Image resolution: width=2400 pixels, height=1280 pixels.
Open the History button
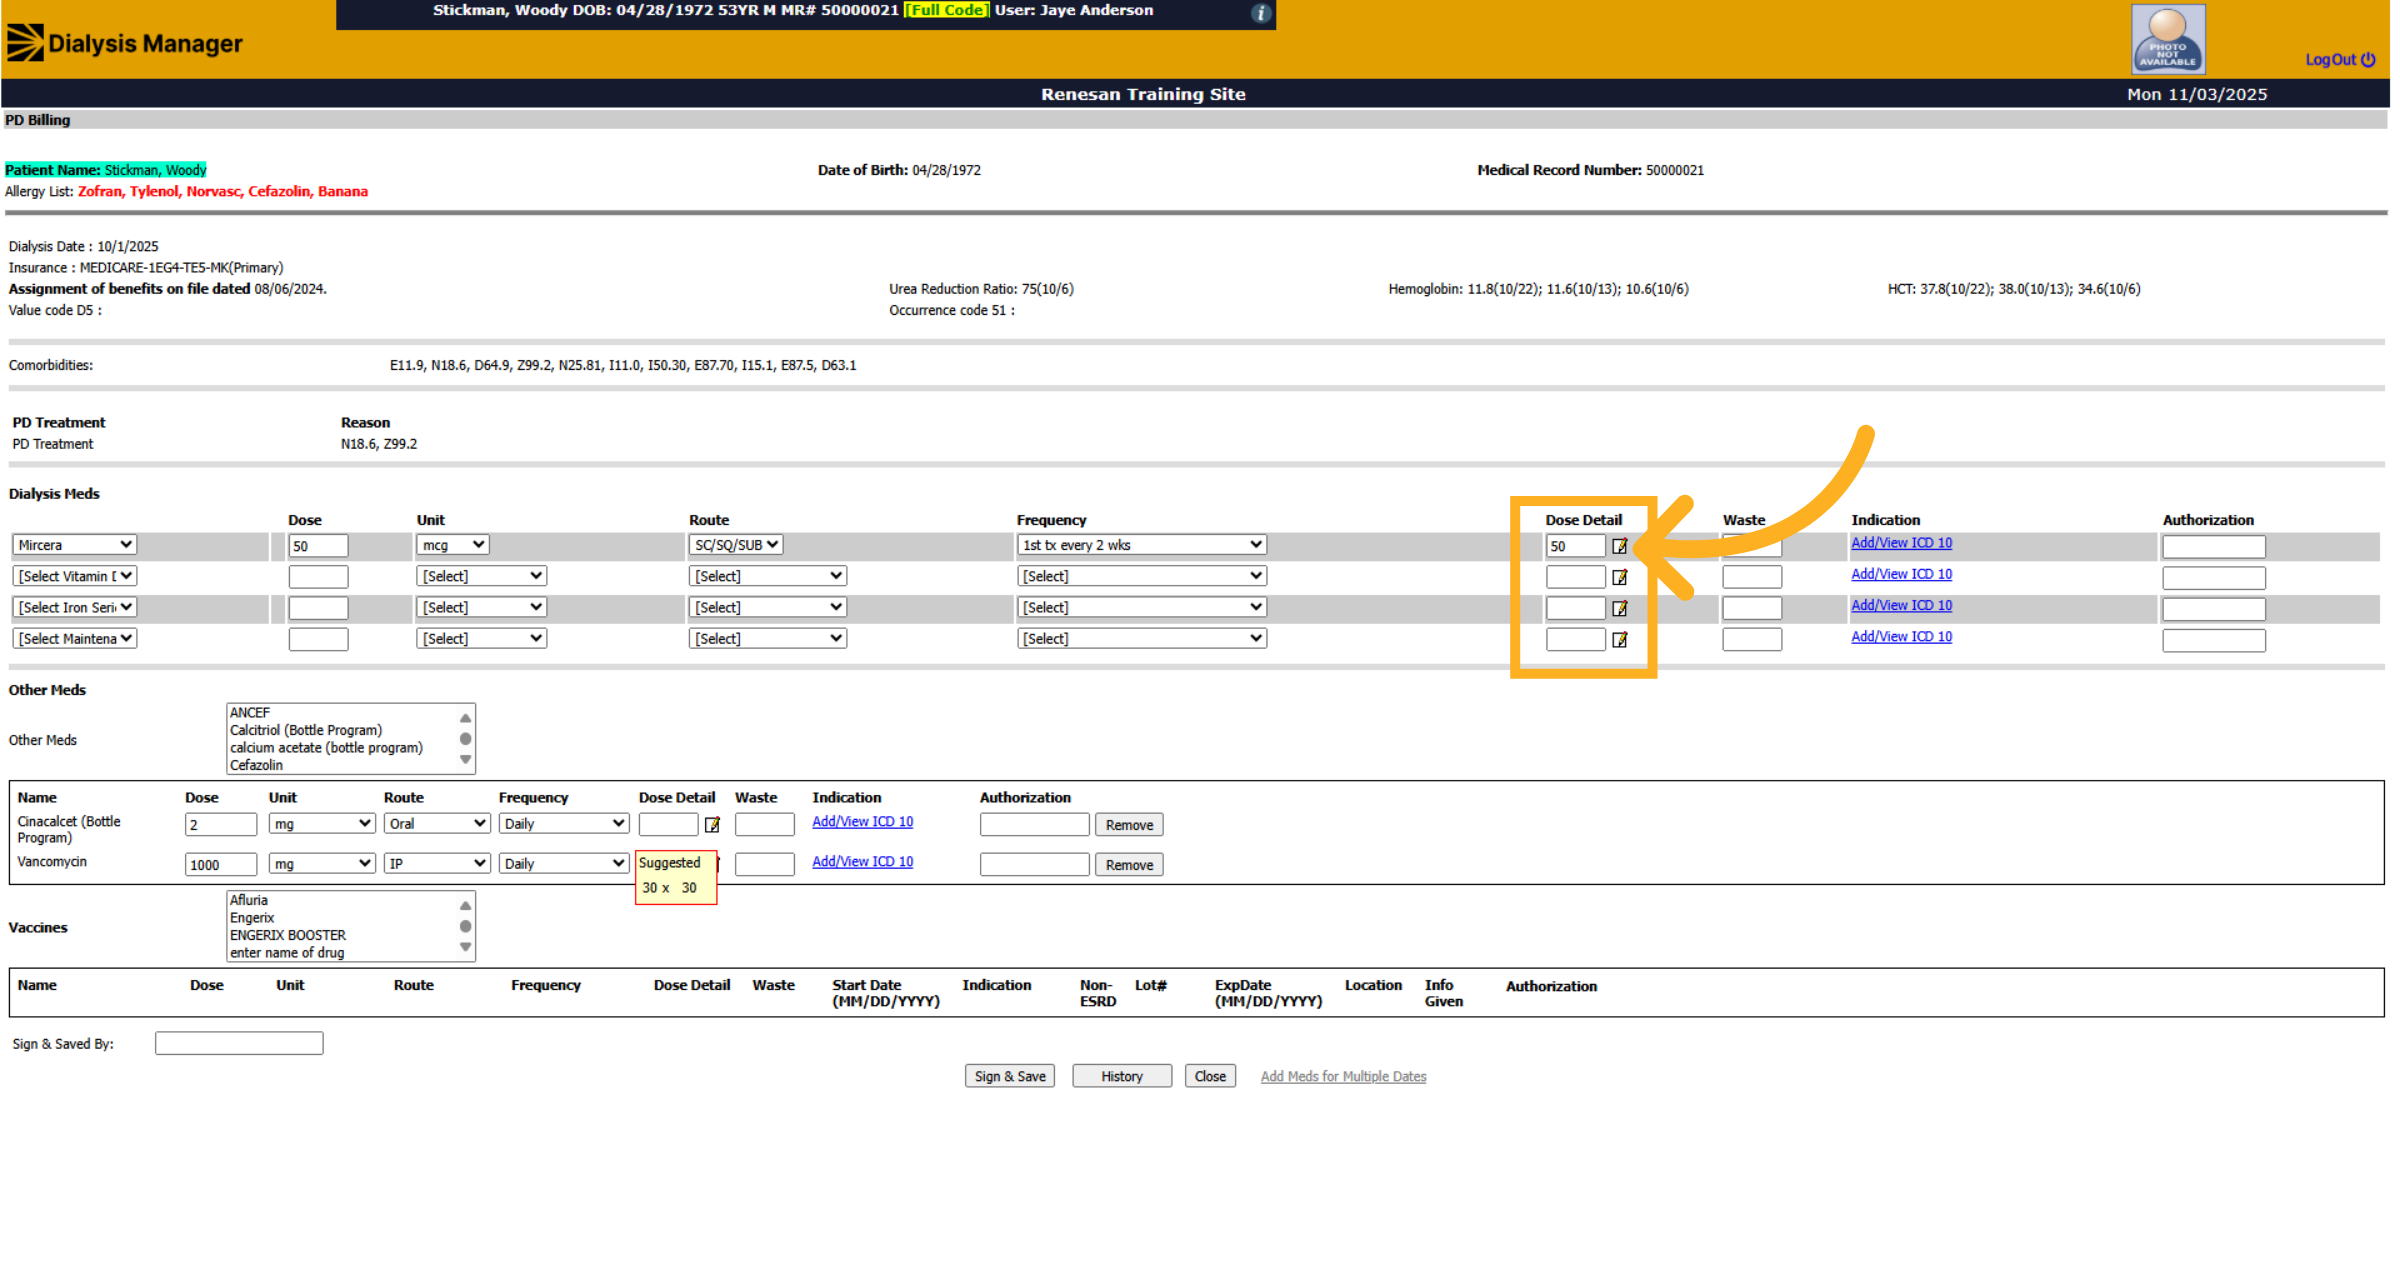pos(1122,1076)
